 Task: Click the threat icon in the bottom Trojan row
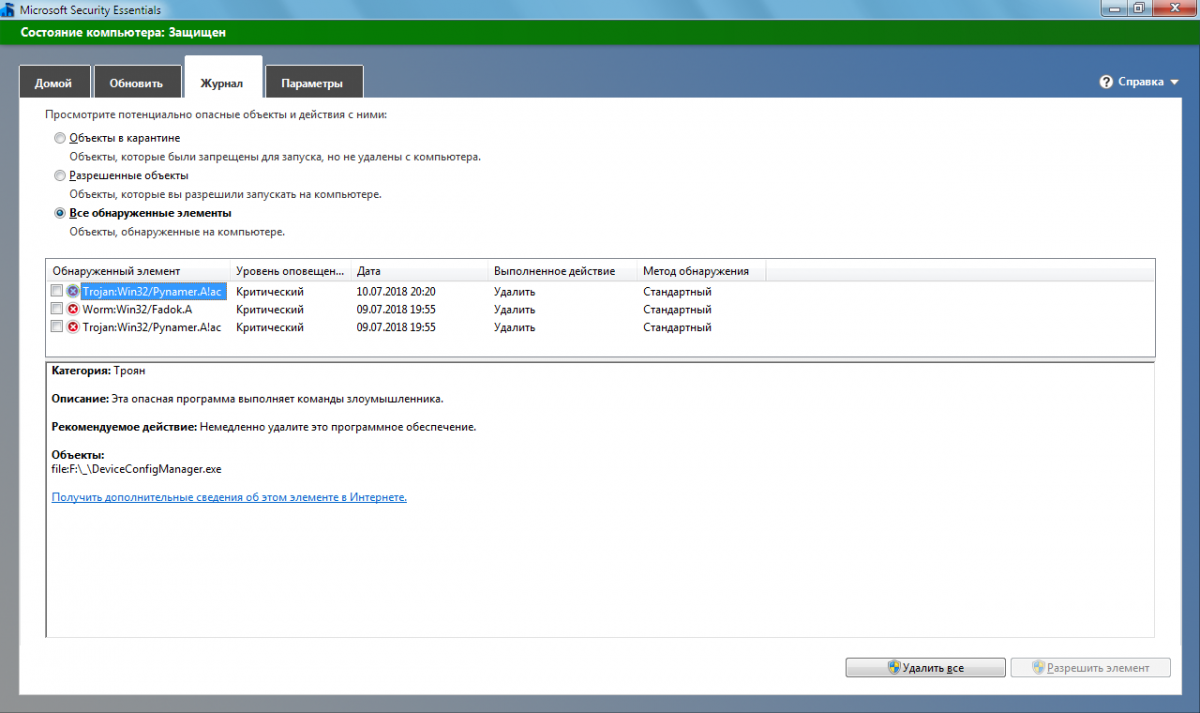click(73, 327)
